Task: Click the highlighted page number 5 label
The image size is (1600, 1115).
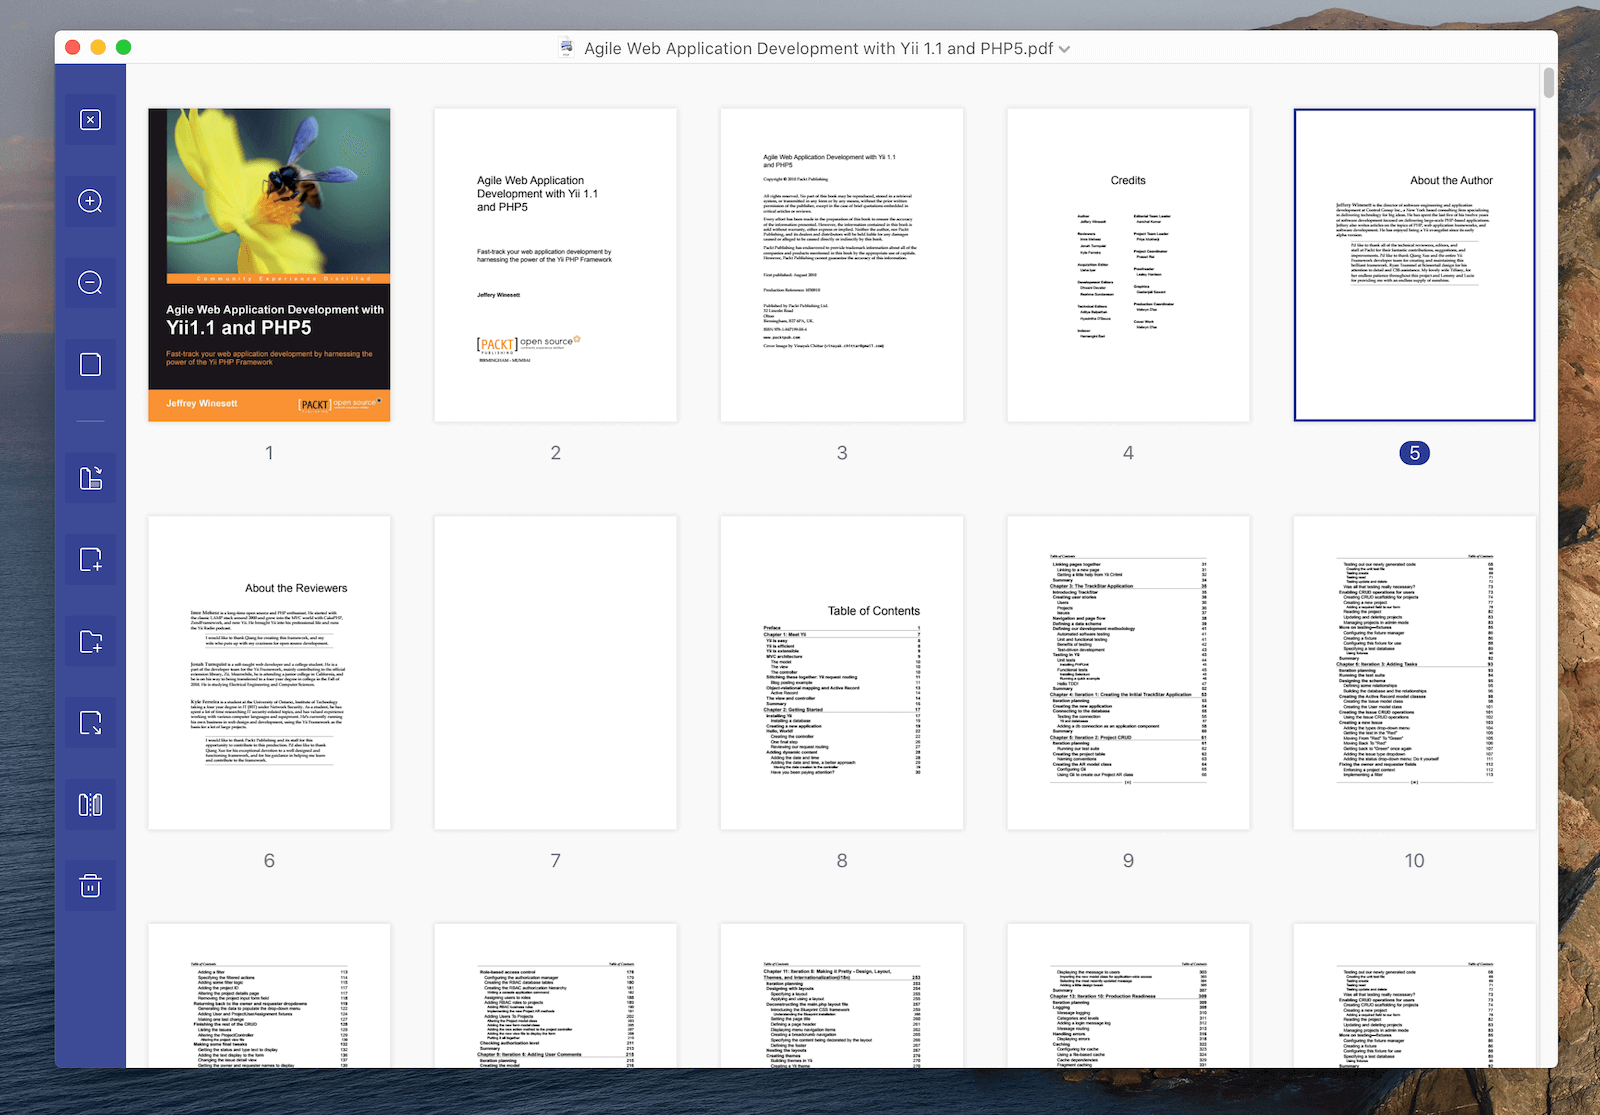Action: (1414, 453)
